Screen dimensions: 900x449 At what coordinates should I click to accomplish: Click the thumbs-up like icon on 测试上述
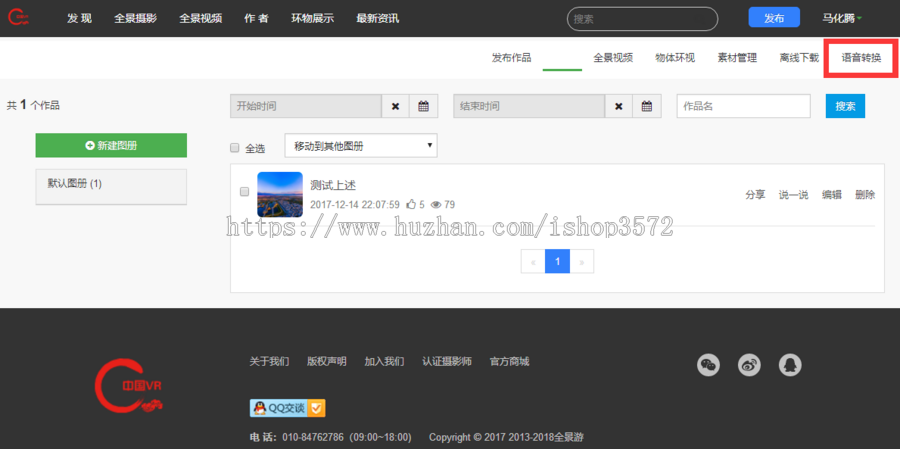[411, 204]
